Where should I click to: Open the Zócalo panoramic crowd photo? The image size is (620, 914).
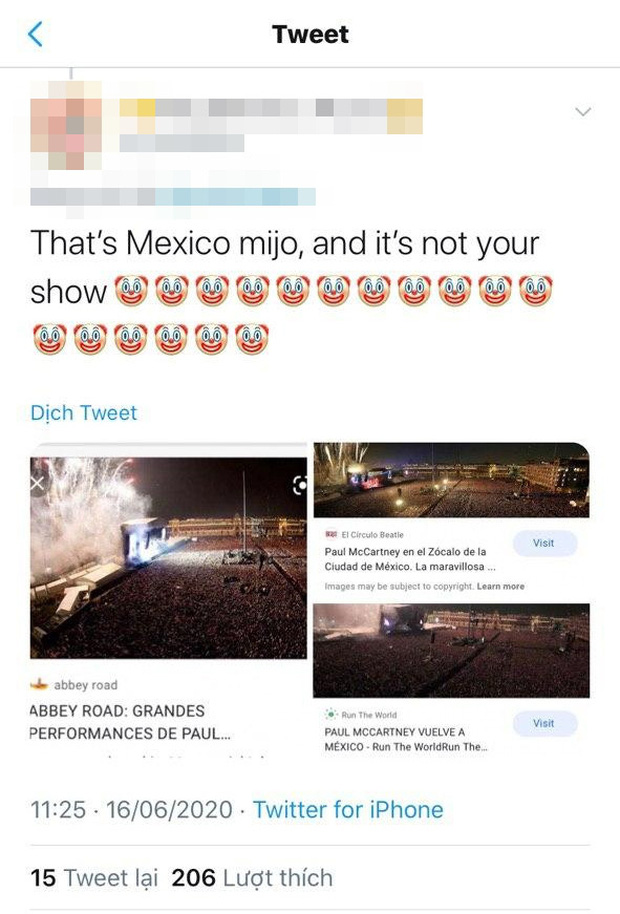click(x=451, y=480)
